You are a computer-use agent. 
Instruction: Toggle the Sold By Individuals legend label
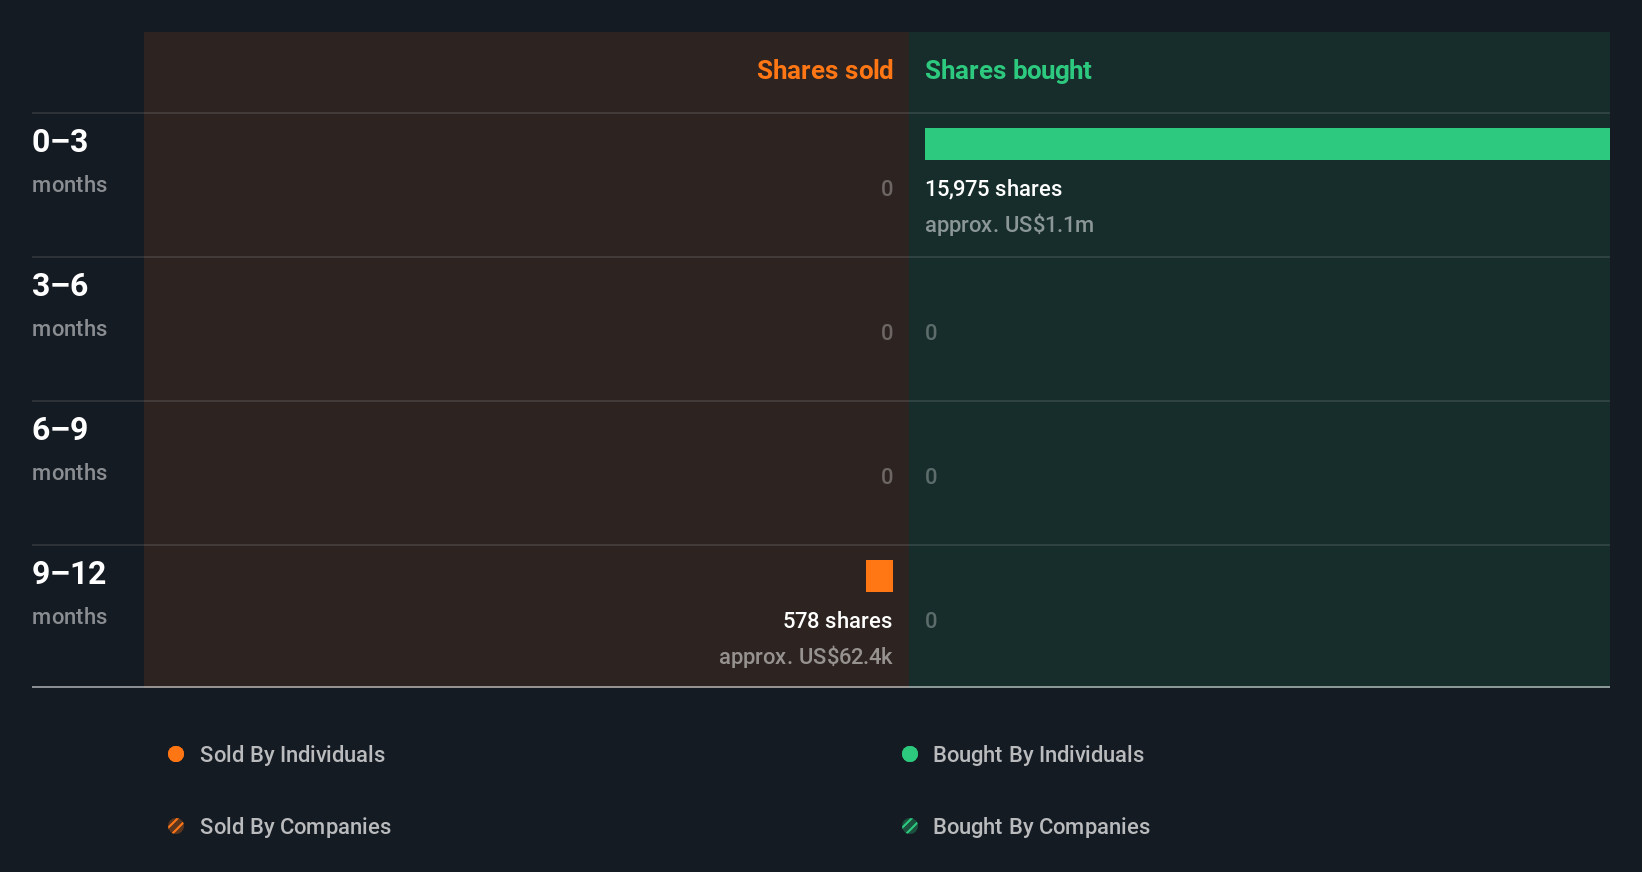(x=292, y=754)
